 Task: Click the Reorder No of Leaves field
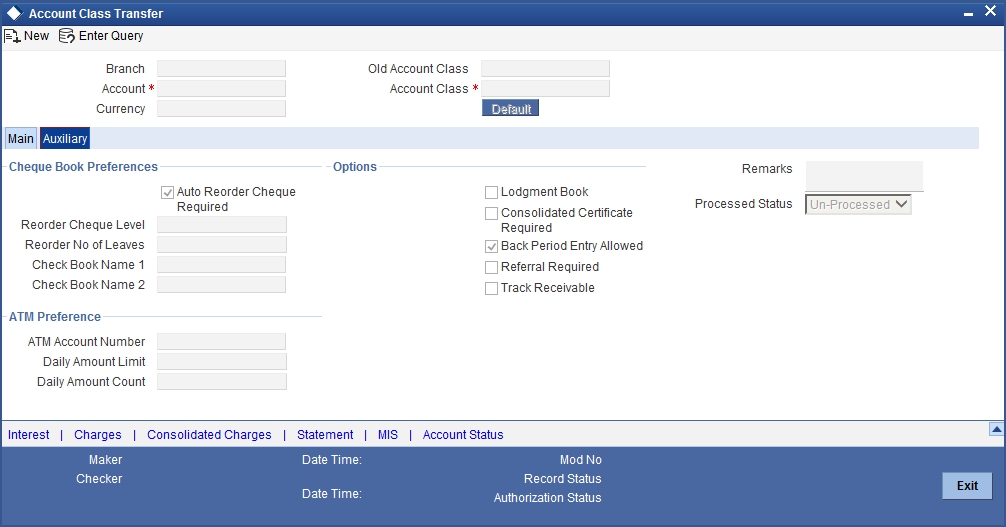tap(222, 245)
